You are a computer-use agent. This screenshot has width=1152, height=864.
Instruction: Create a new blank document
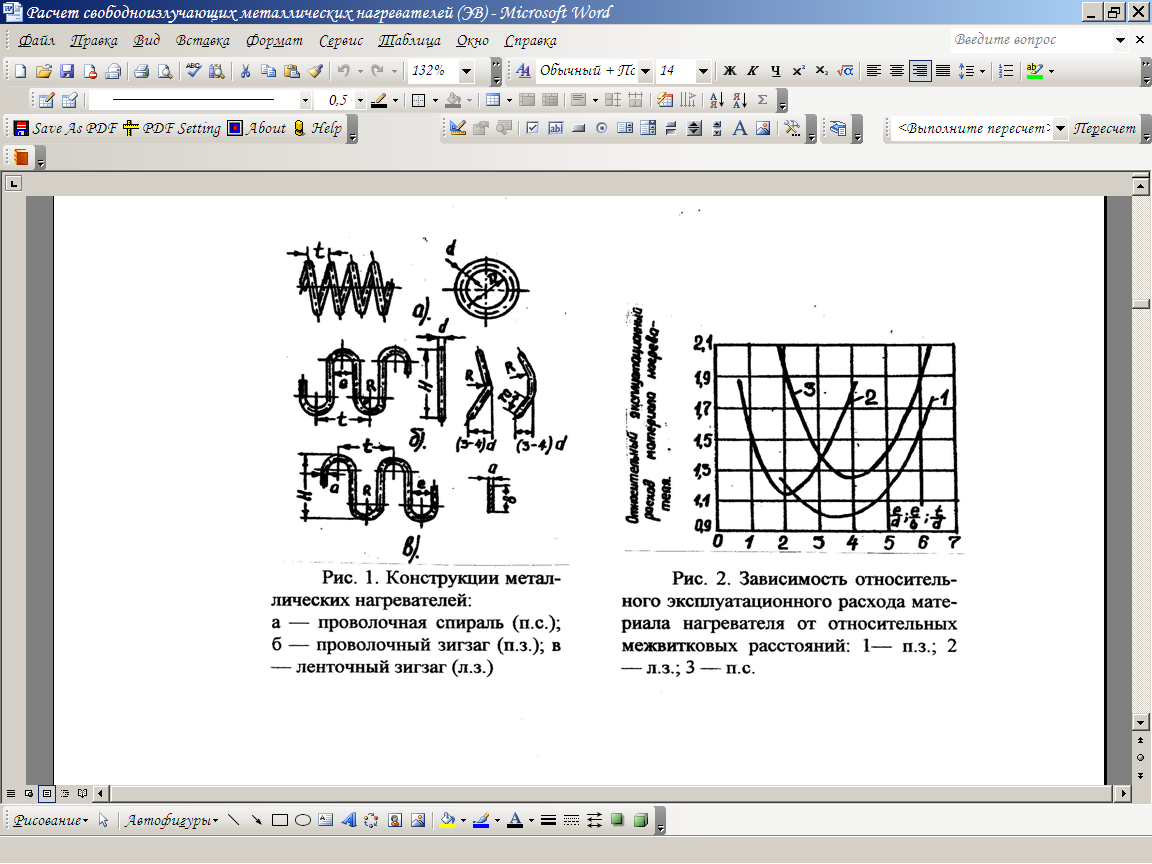coord(20,71)
